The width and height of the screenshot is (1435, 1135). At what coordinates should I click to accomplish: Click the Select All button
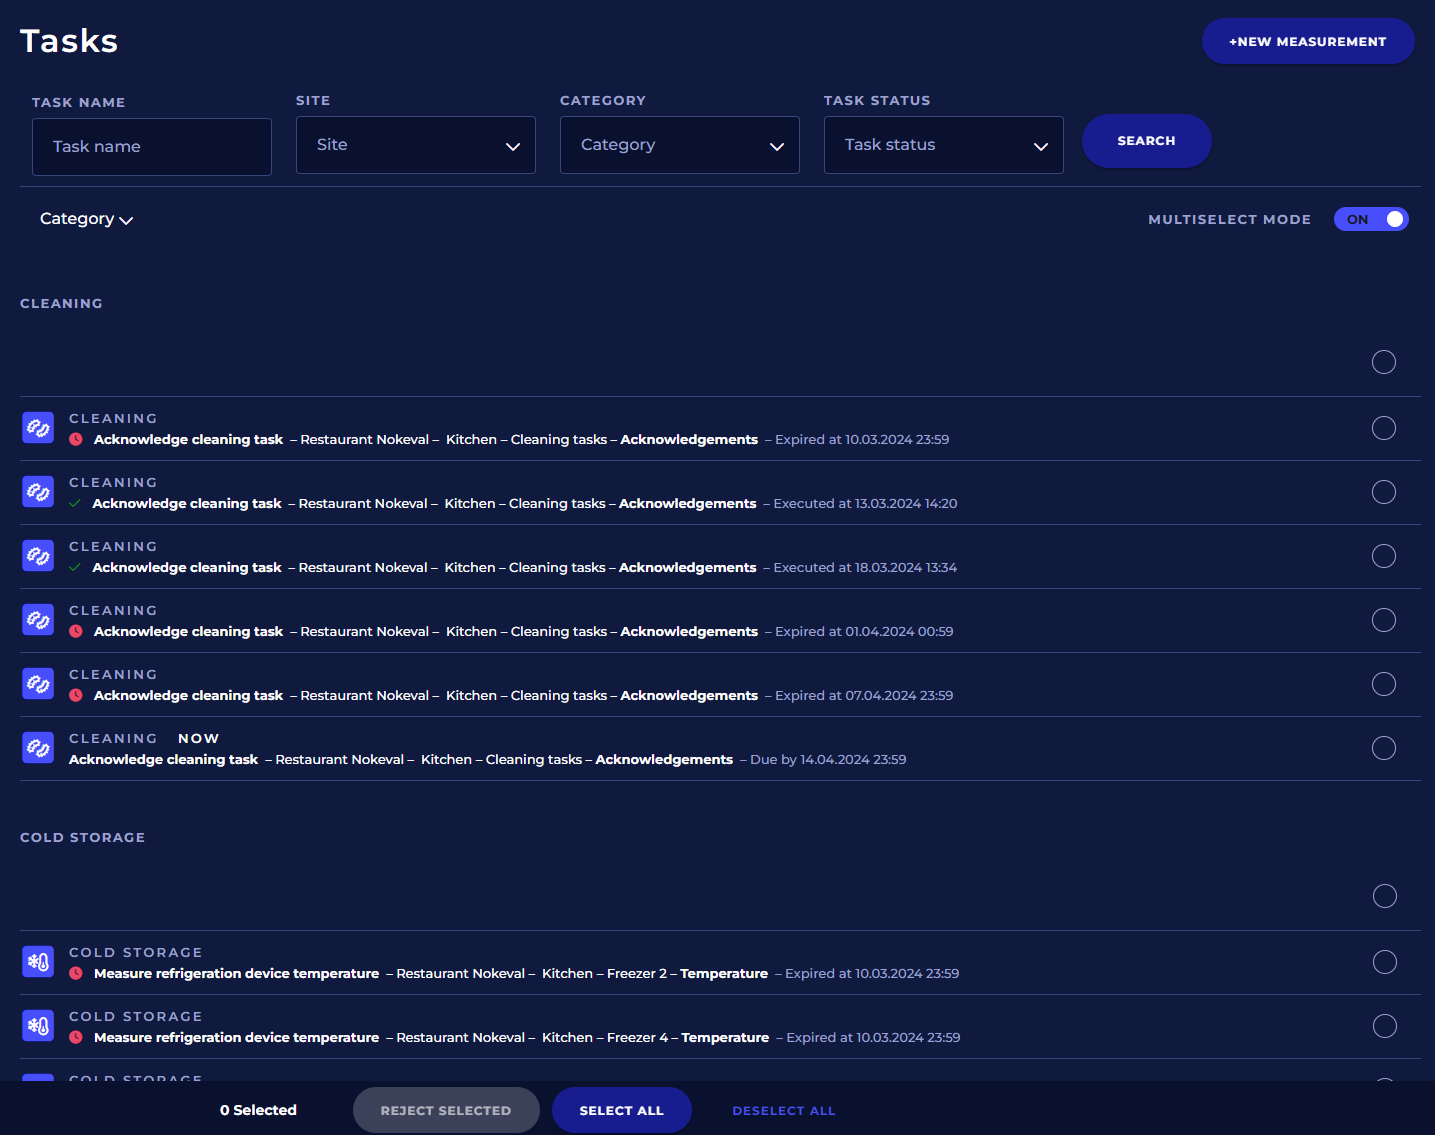click(x=621, y=1110)
